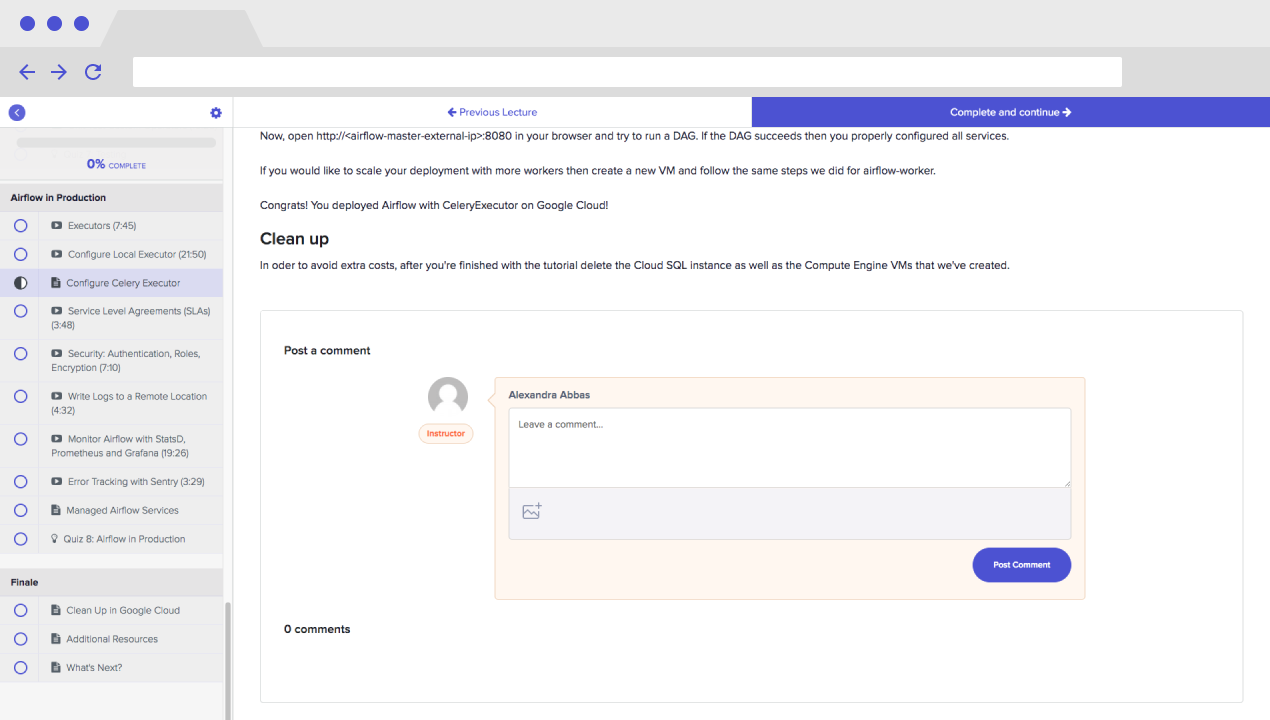Click the Instructor badge
This screenshot has width=1270, height=720.
point(446,433)
